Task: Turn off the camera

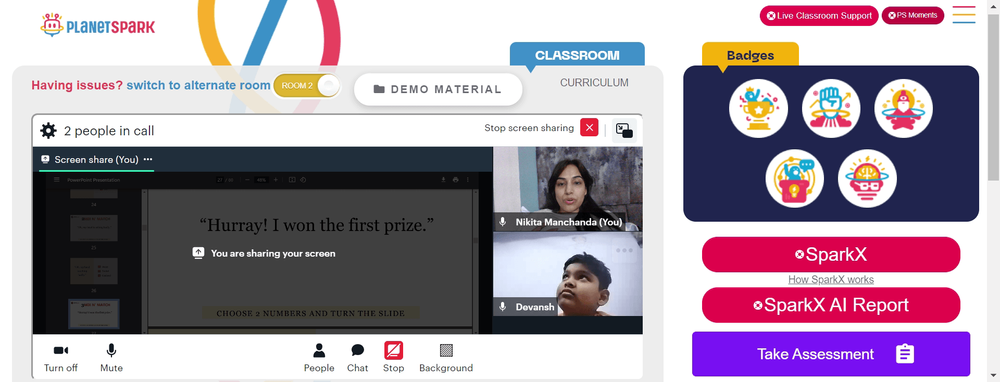Action: coord(61,358)
